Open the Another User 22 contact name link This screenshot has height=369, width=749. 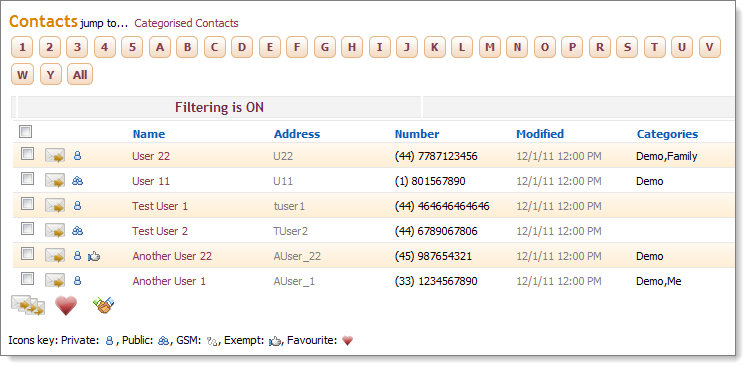[172, 256]
